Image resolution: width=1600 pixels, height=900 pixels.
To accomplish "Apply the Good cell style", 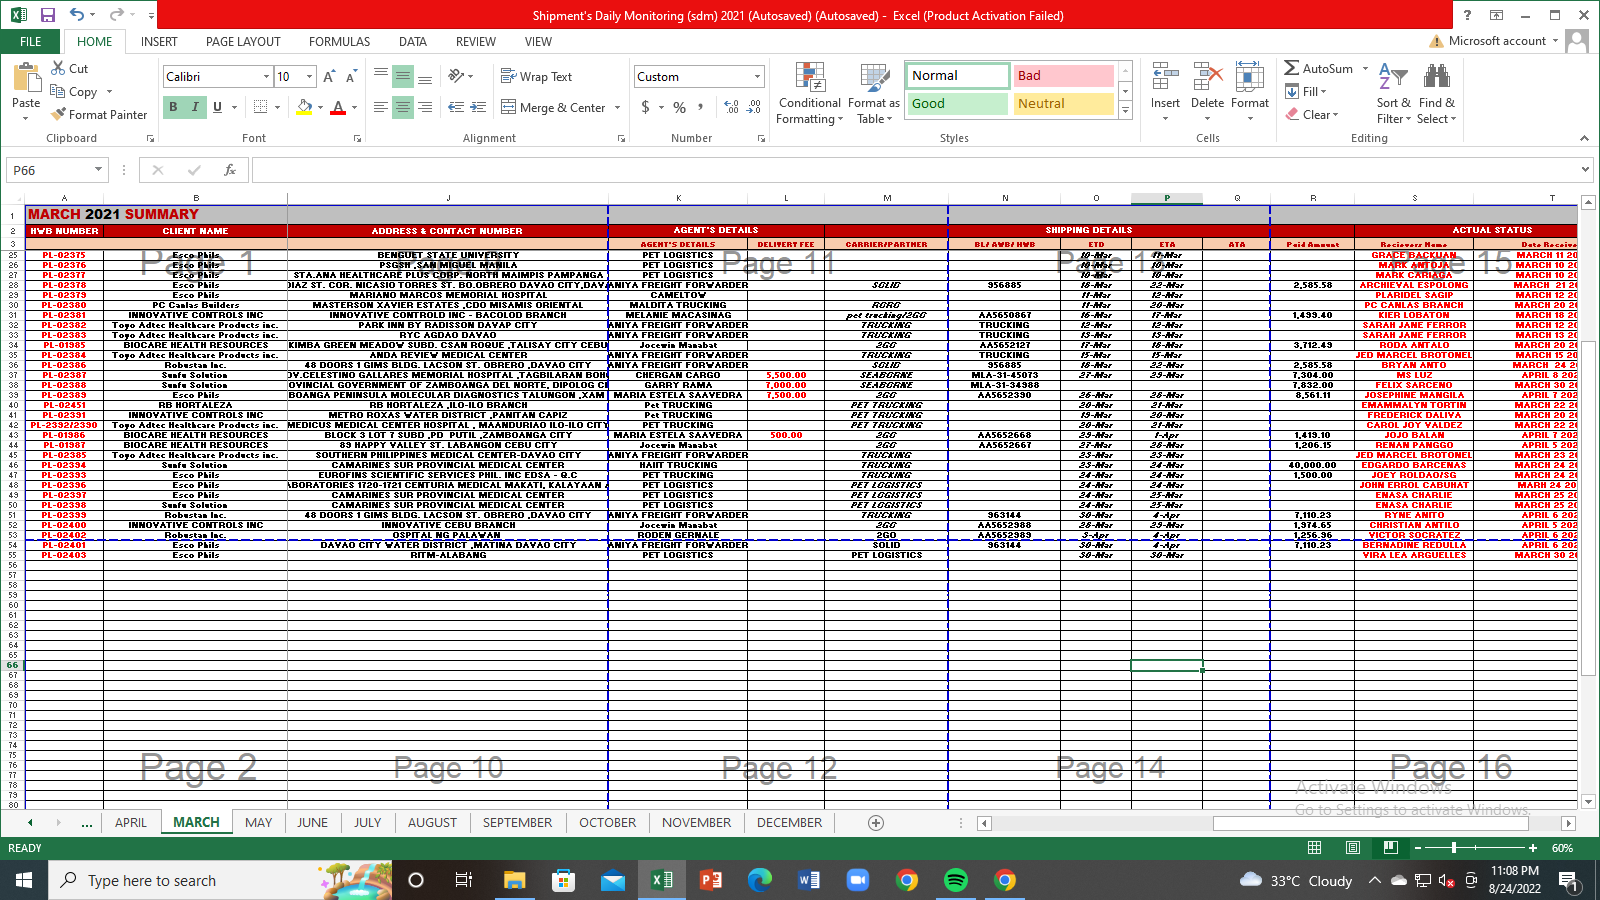I will coord(958,104).
